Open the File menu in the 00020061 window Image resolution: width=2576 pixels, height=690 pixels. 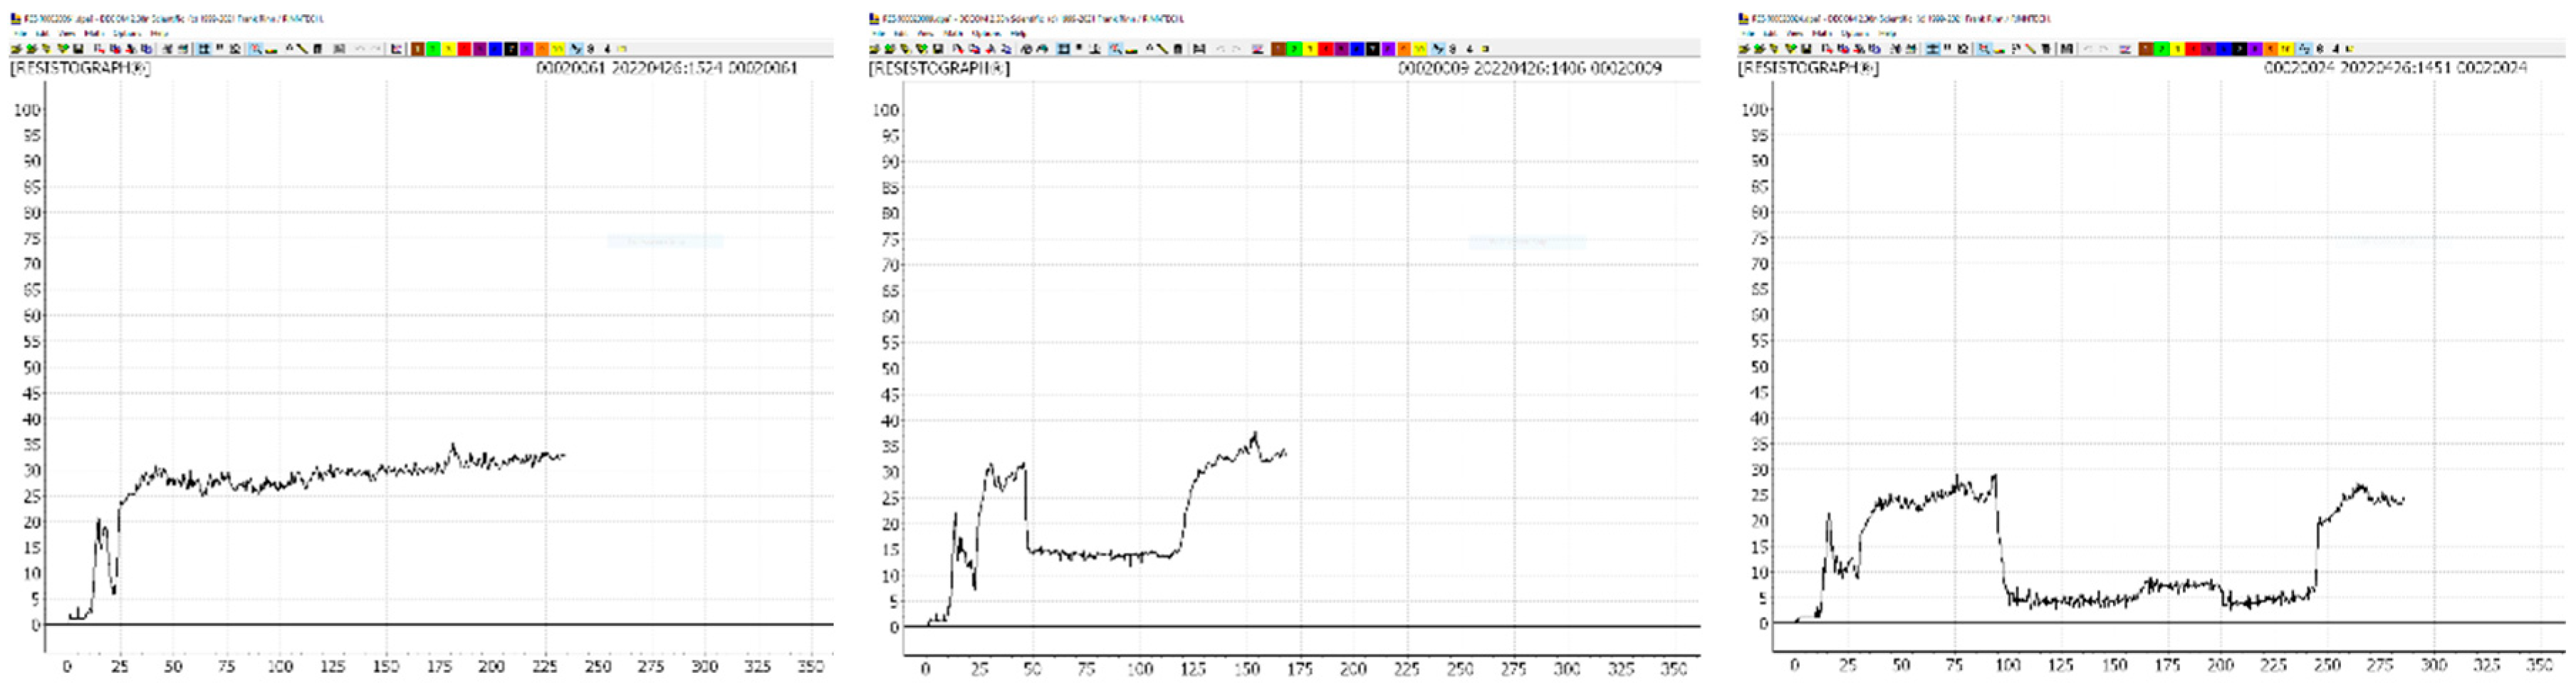[x=21, y=33]
